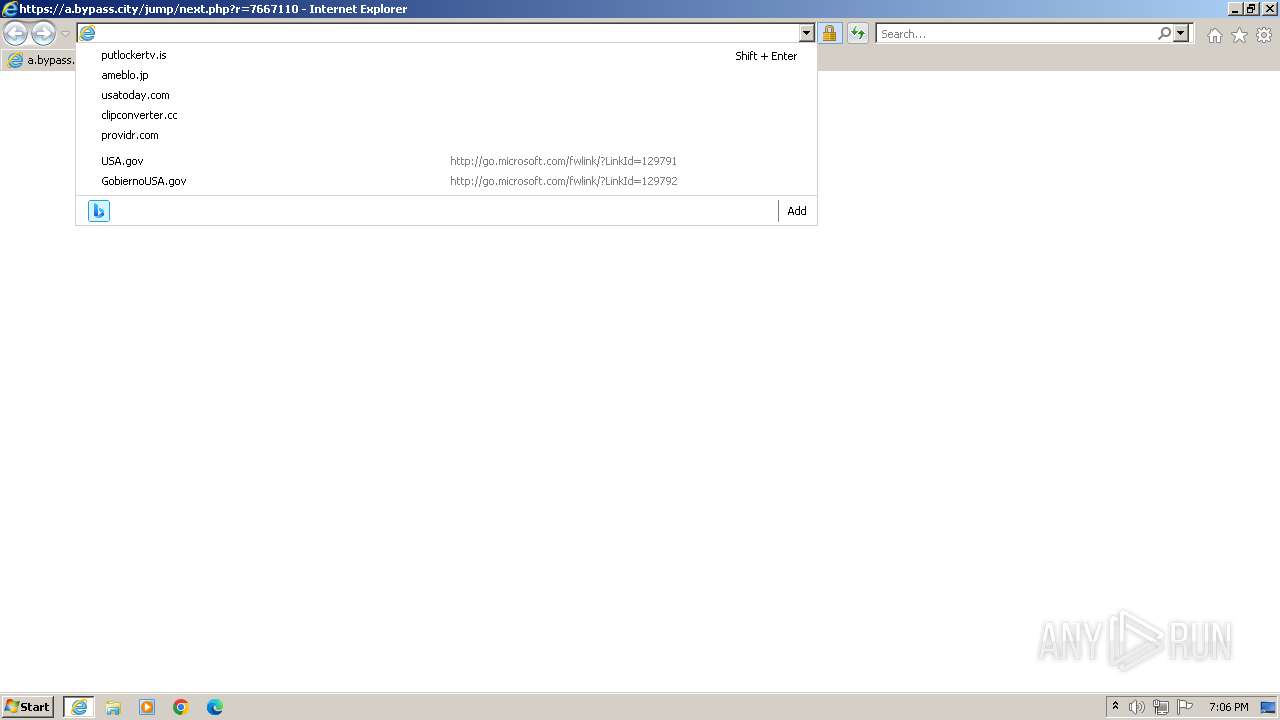Select the a.bypass tab

point(40,60)
